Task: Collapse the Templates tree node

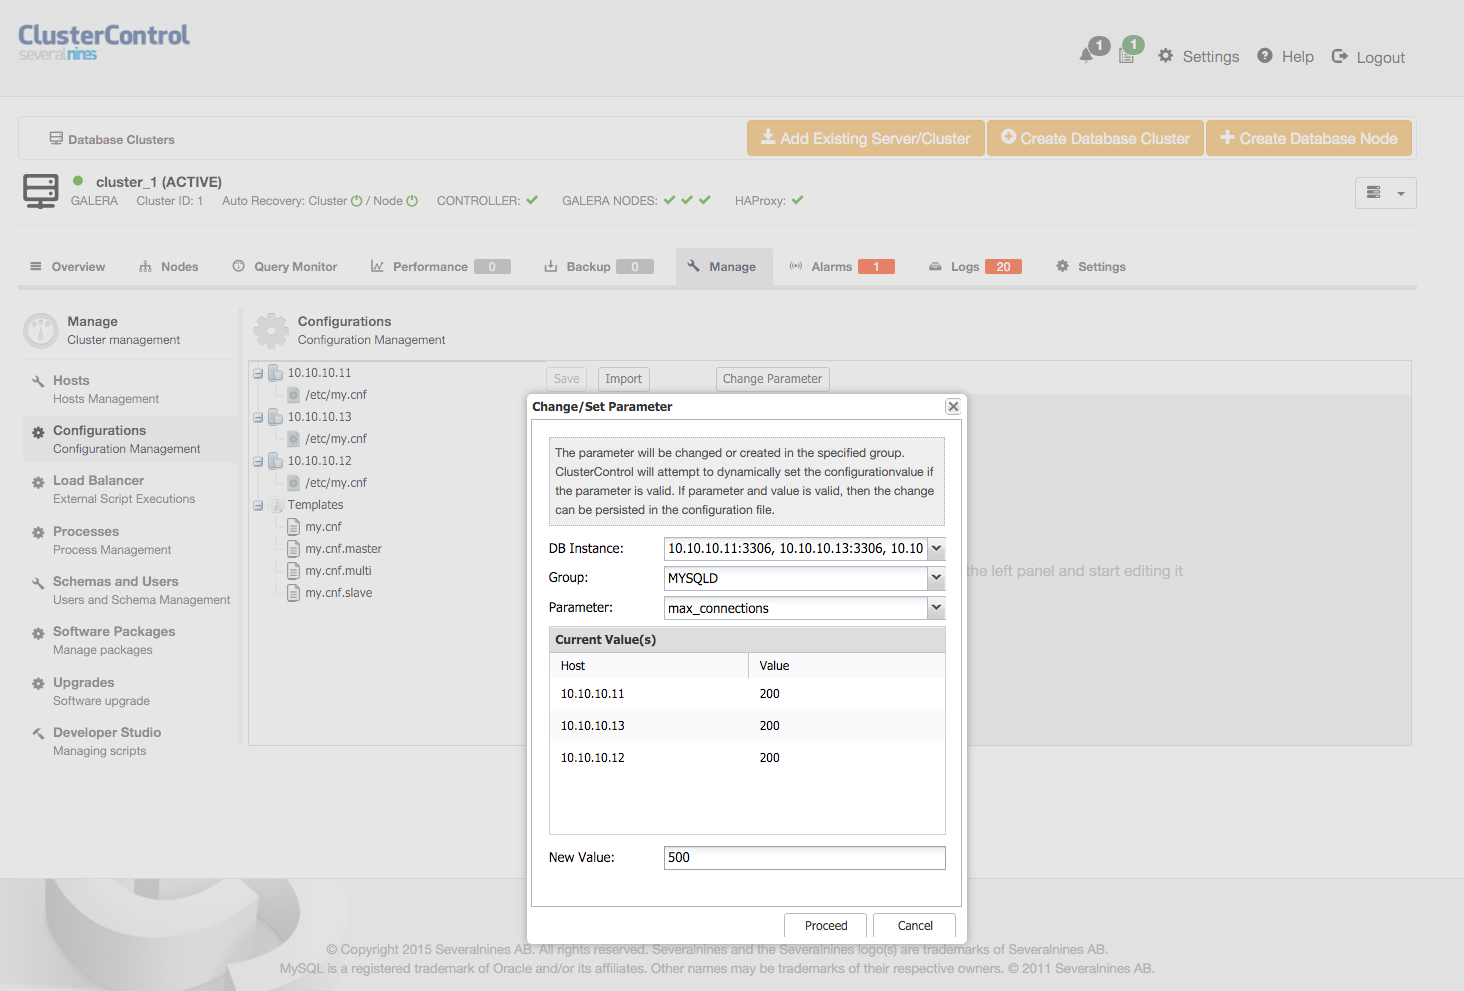Action: [258, 506]
